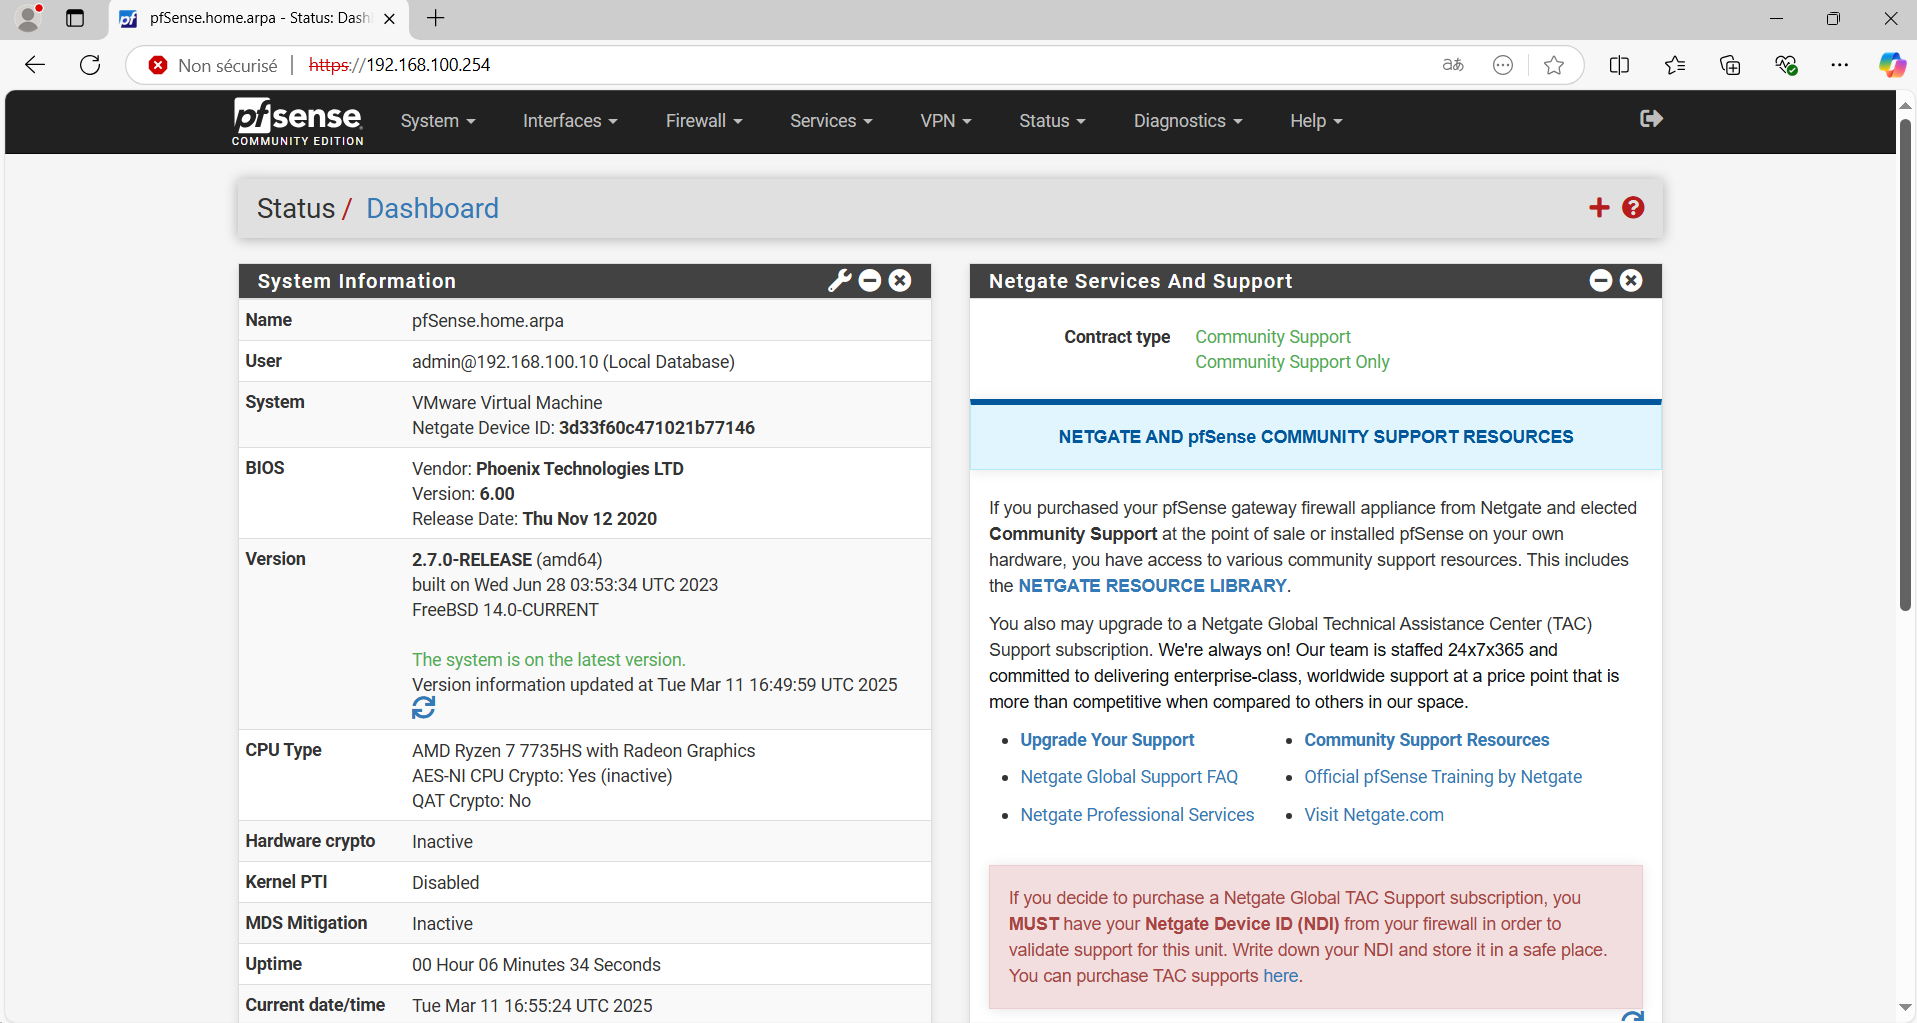Open the Firewall dropdown menu
Screen dimensions: 1917x1023
click(703, 120)
